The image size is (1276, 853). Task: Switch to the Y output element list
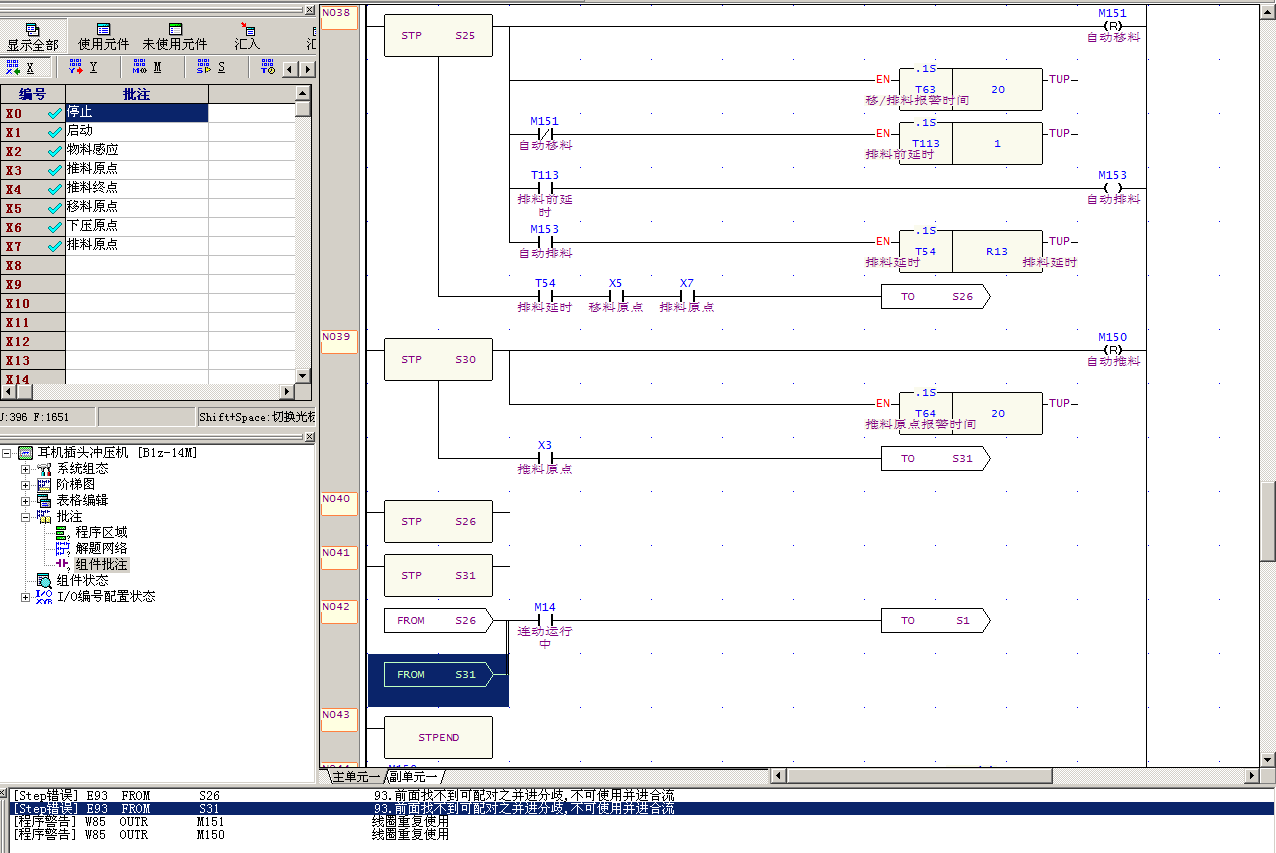pyautogui.click(x=82, y=68)
